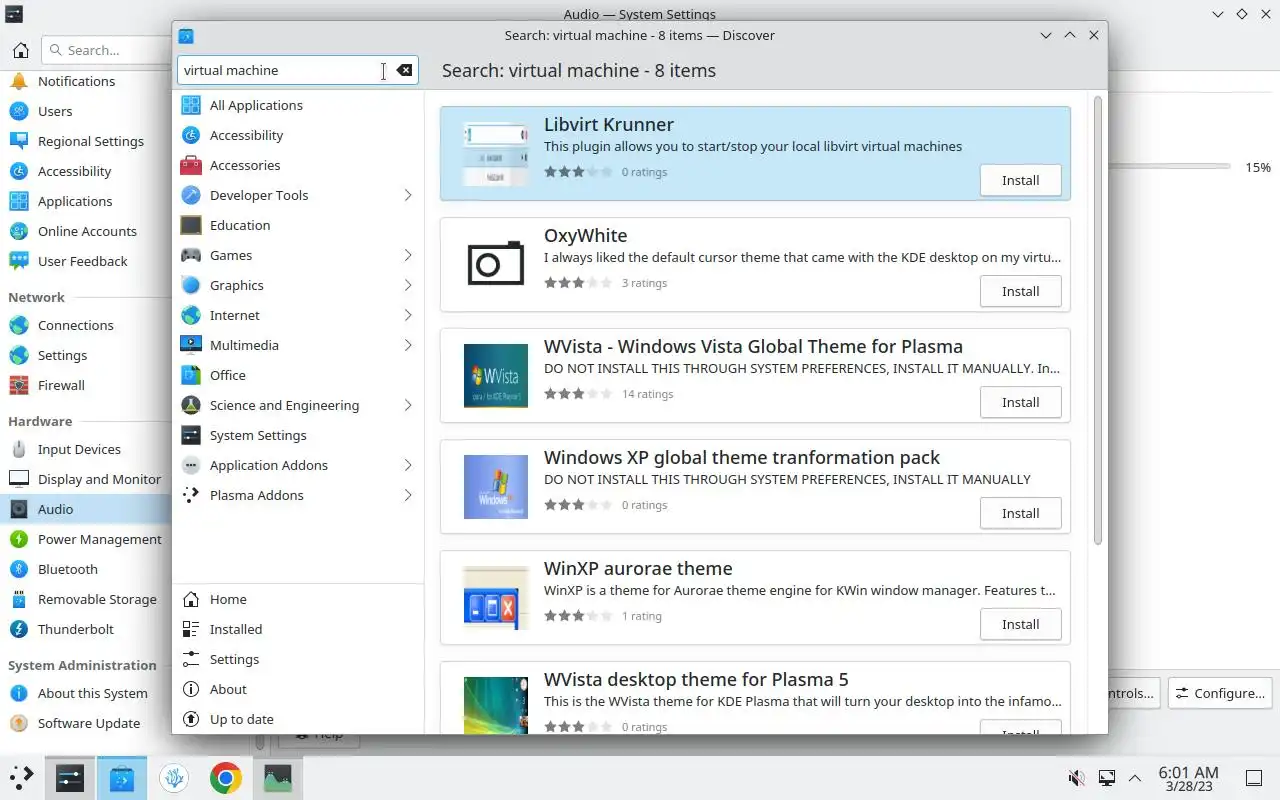Click the System Settings search box
Viewport: 1280px width, 800px height.
(106, 50)
